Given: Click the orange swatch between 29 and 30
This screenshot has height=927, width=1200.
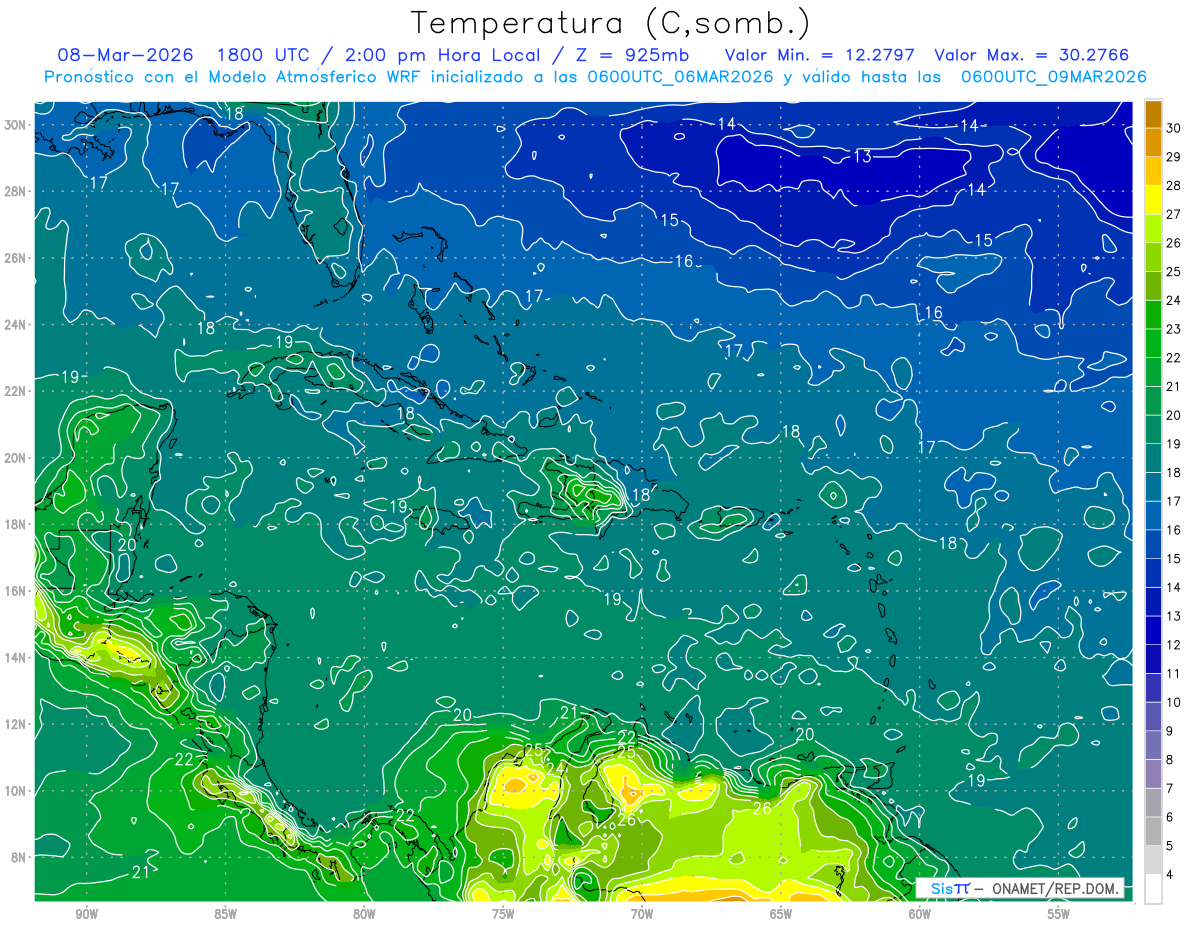Looking at the screenshot, I should pyautogui.click(x=1153, y=143).
